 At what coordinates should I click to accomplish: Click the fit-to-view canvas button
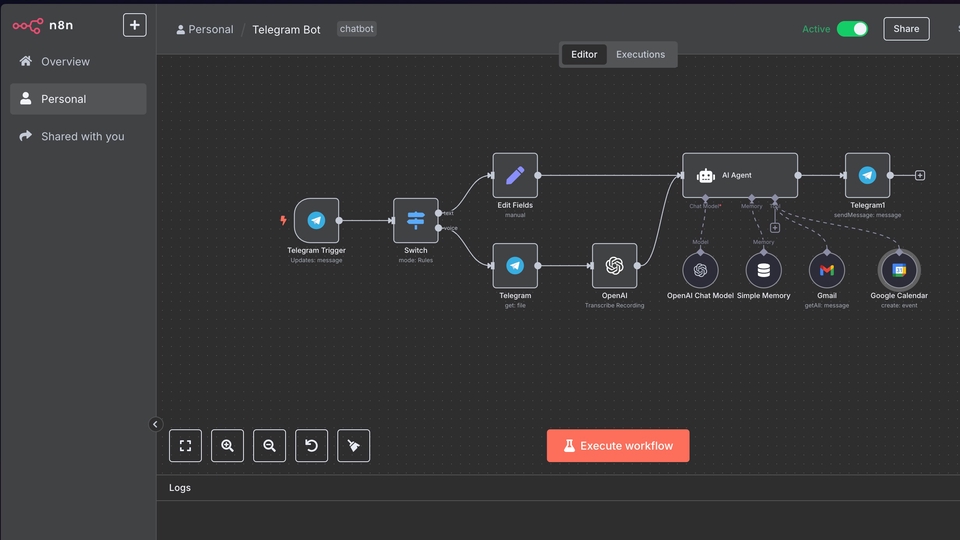coord(185,446)
